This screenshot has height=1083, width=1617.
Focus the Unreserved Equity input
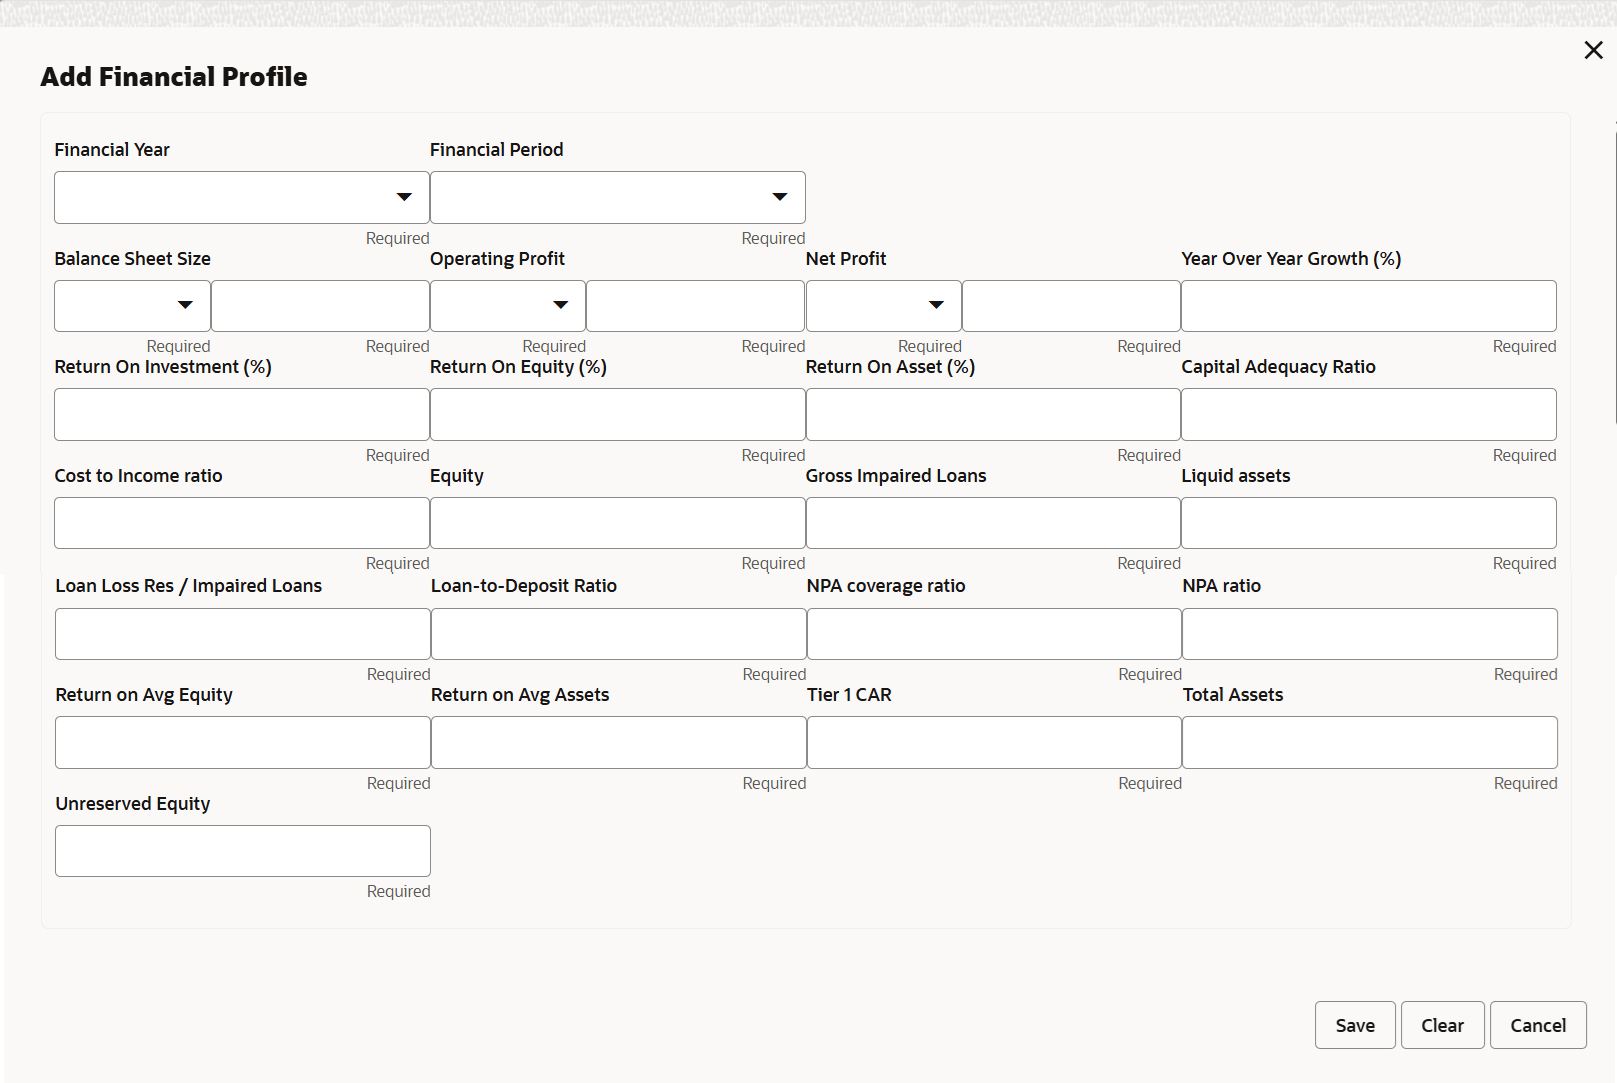pyautogui.click(x=243, y=851)
